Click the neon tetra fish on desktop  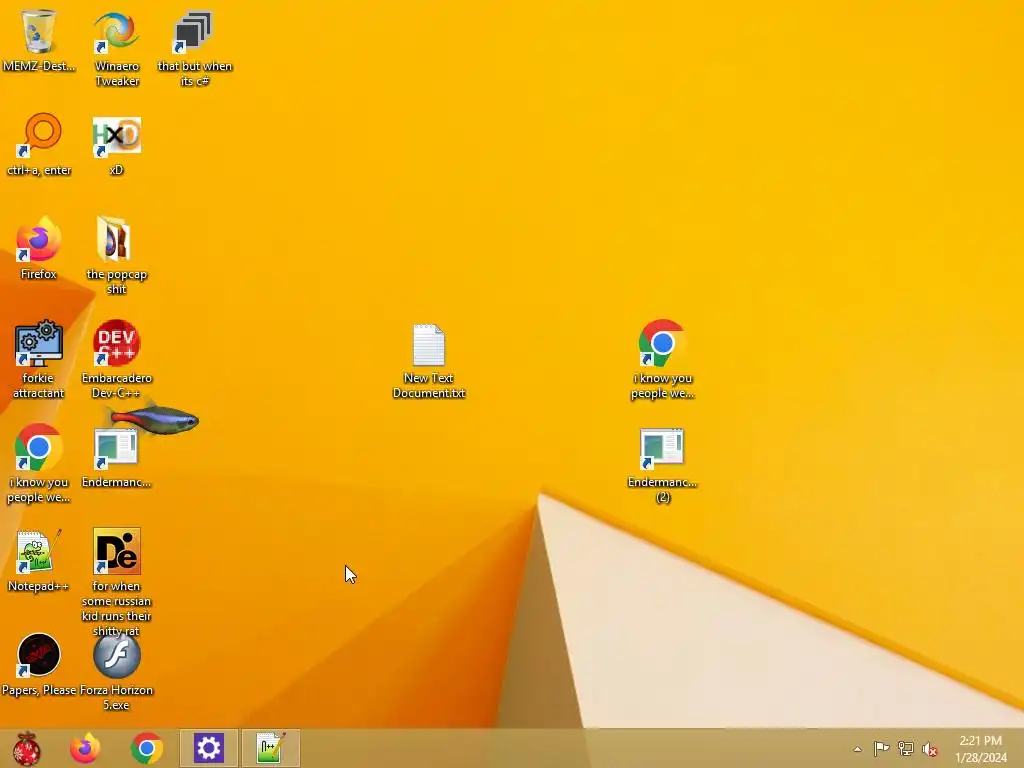click(x=152, y=419)
